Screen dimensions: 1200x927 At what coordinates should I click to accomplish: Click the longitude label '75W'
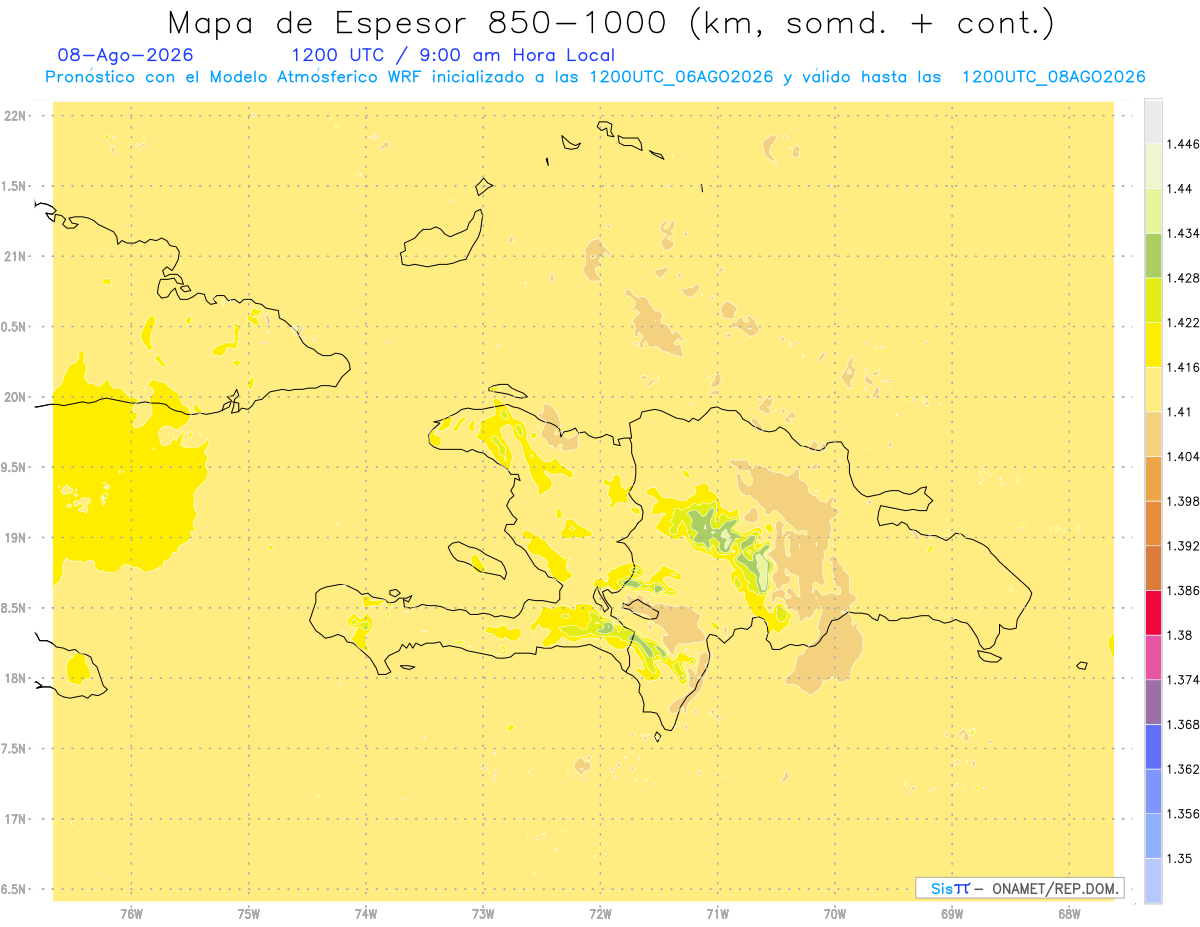coord(249,913)
